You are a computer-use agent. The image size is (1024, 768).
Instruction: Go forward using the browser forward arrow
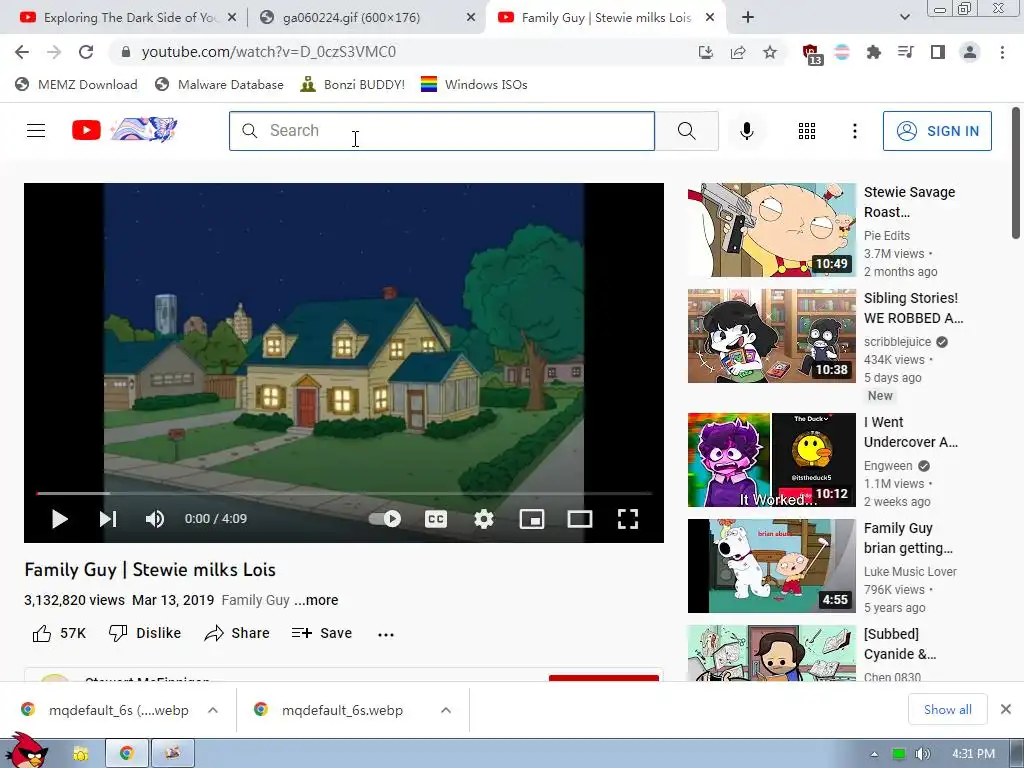point(54,52)
